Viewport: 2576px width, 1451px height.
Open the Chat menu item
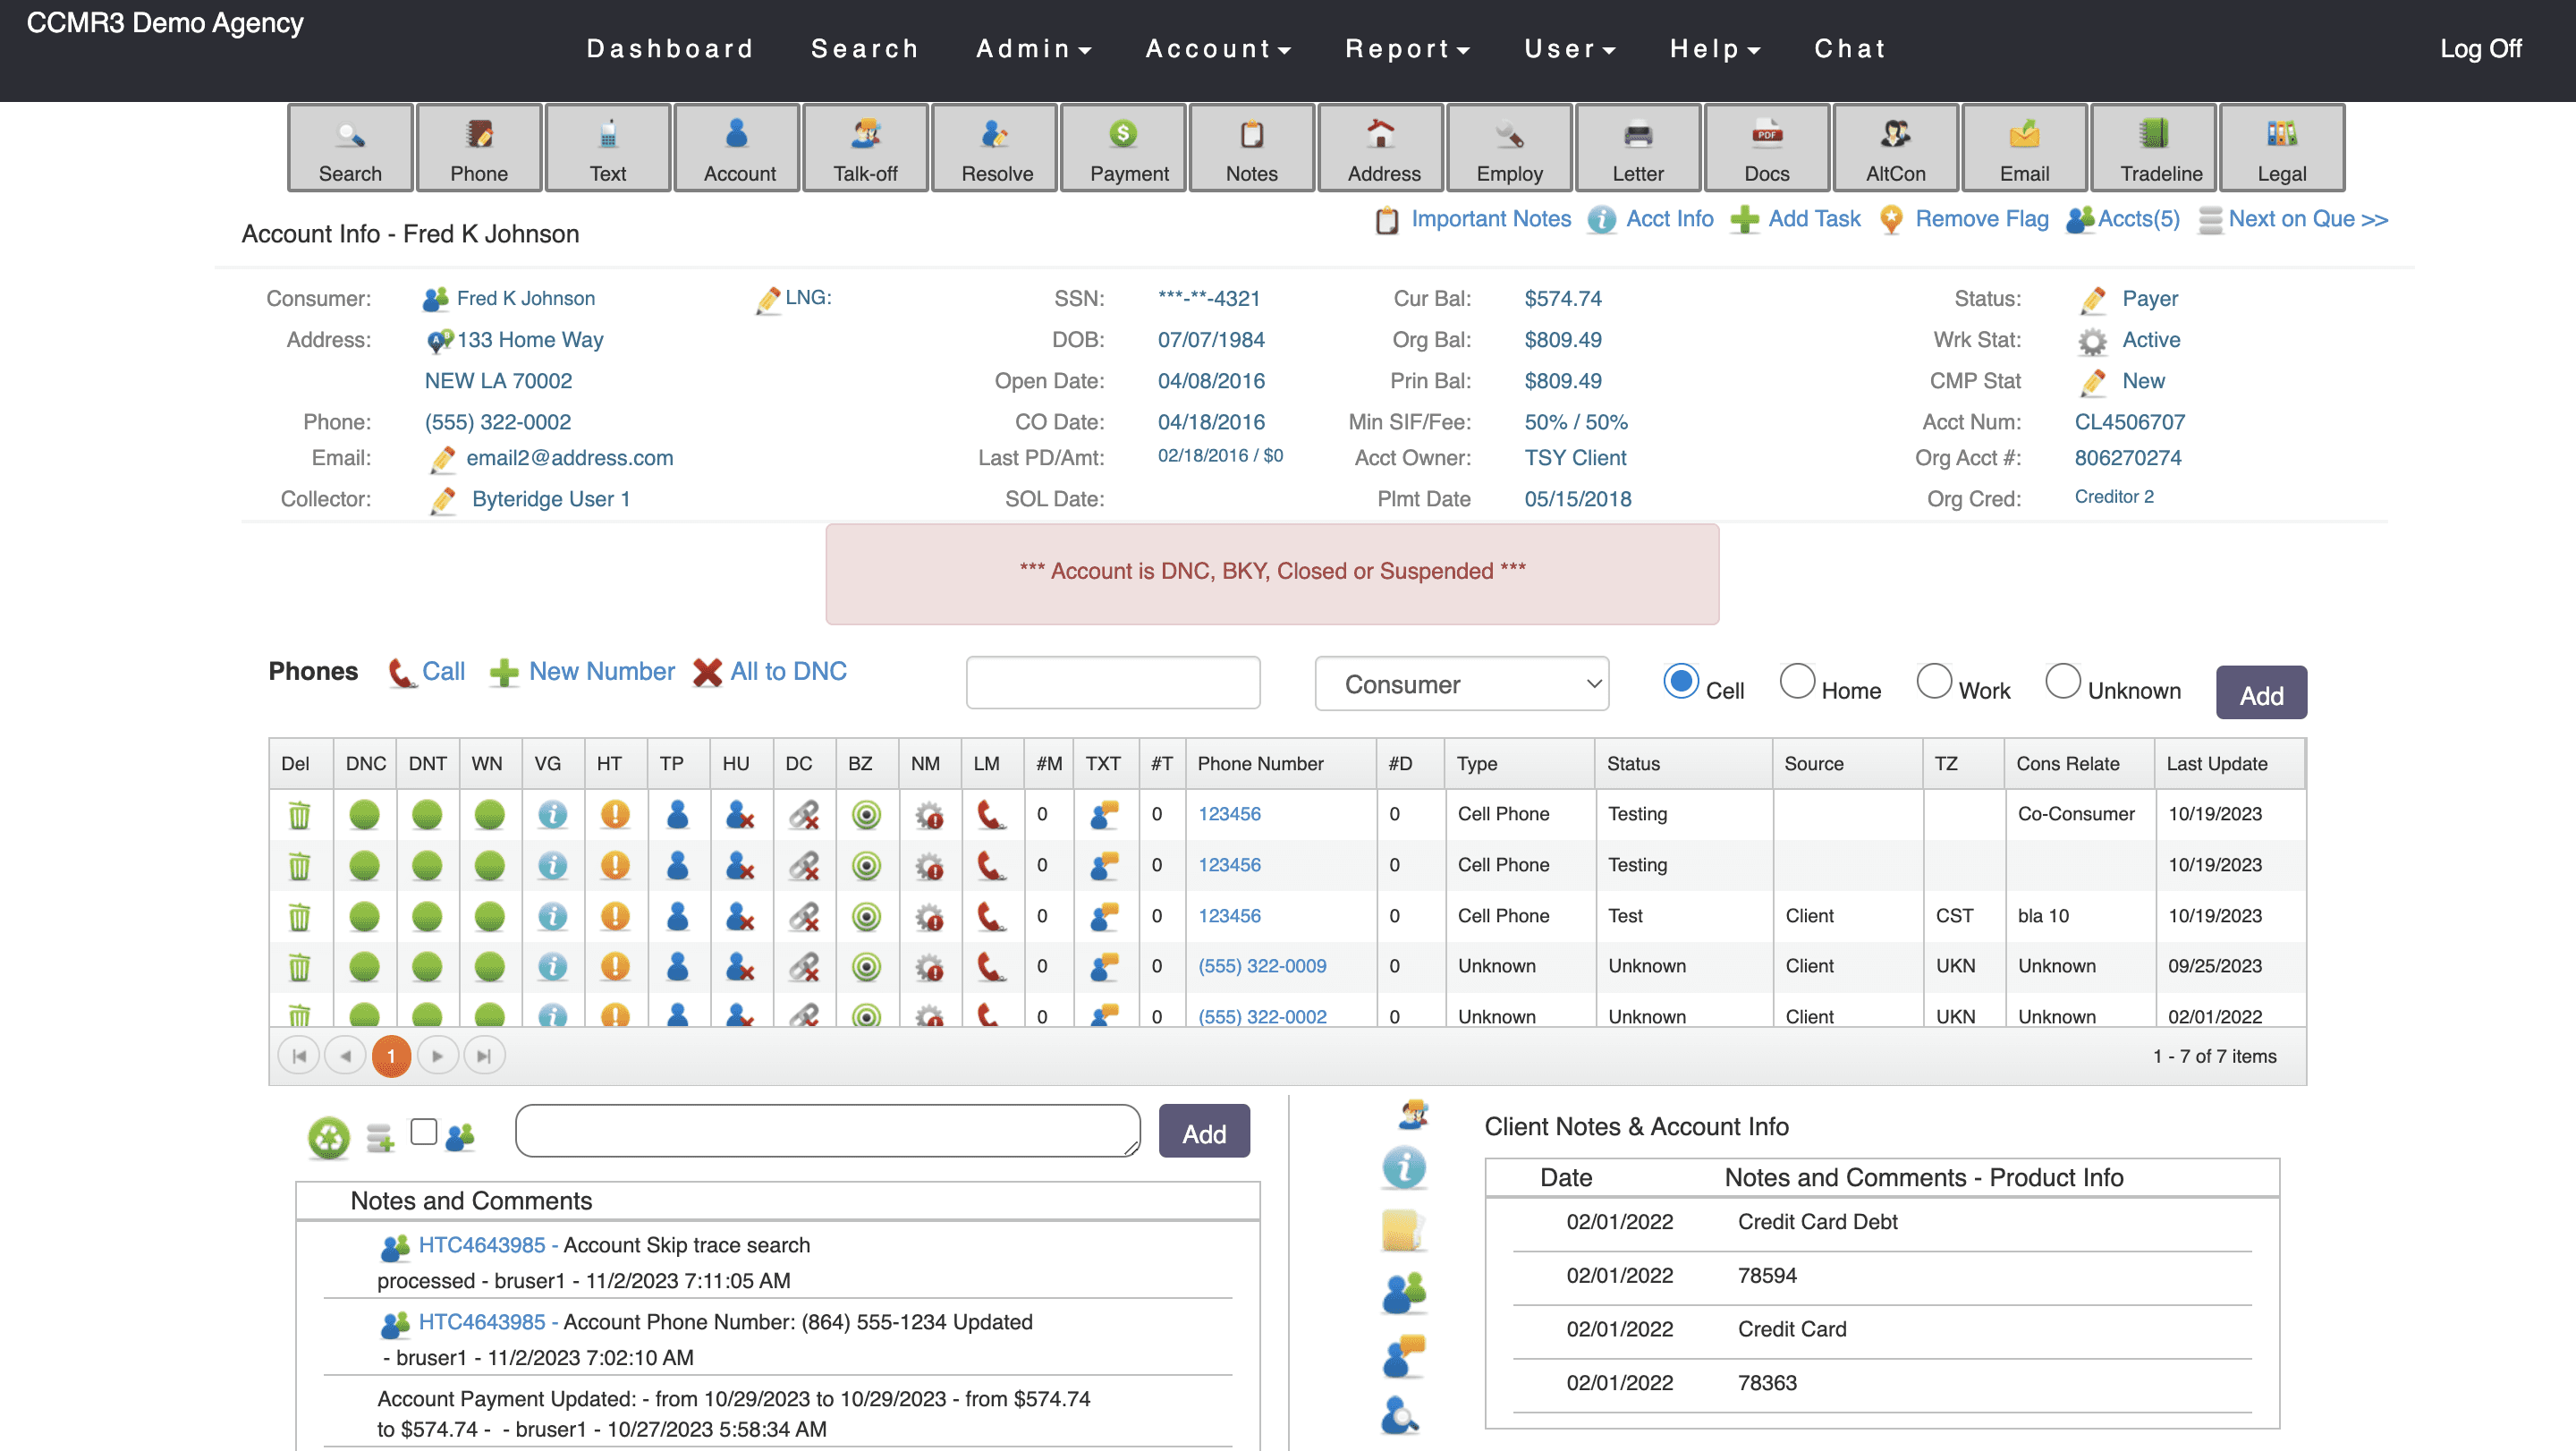click(x=1850, y=48)
